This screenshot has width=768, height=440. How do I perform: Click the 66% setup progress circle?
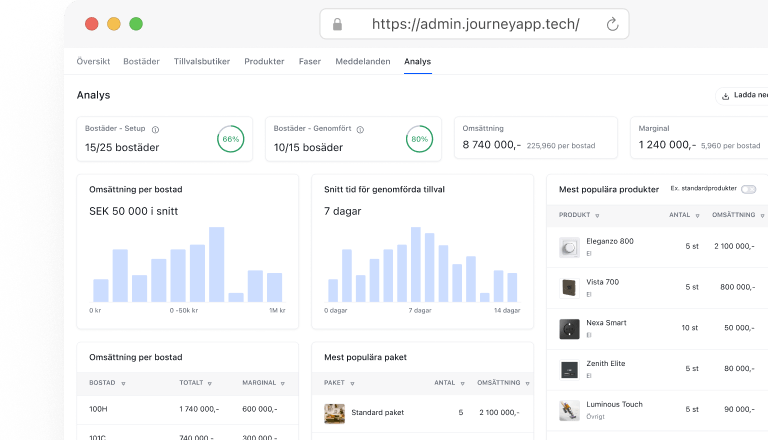230,139
